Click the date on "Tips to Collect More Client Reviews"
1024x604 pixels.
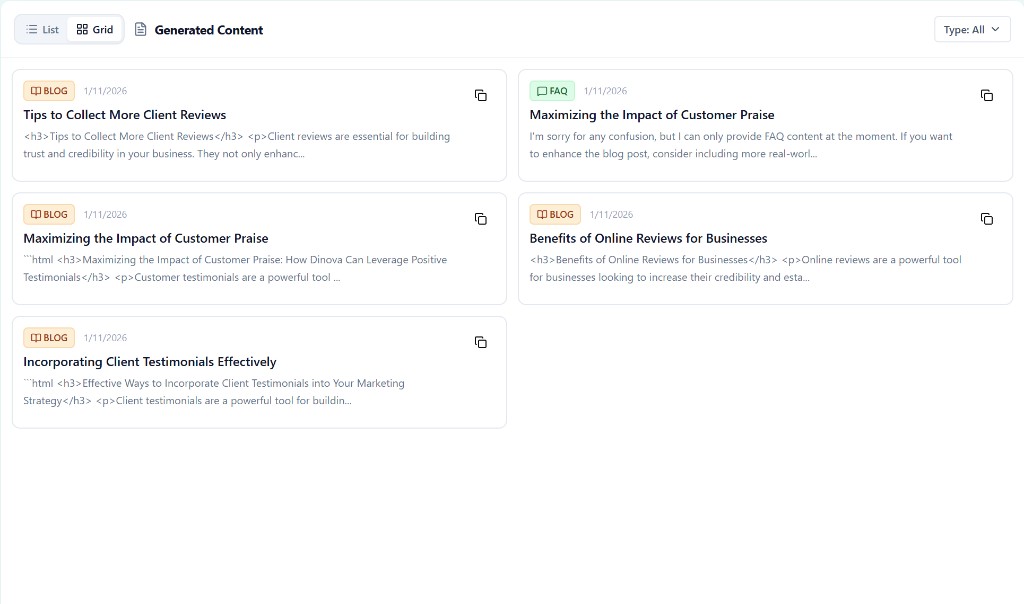[105, 91]
